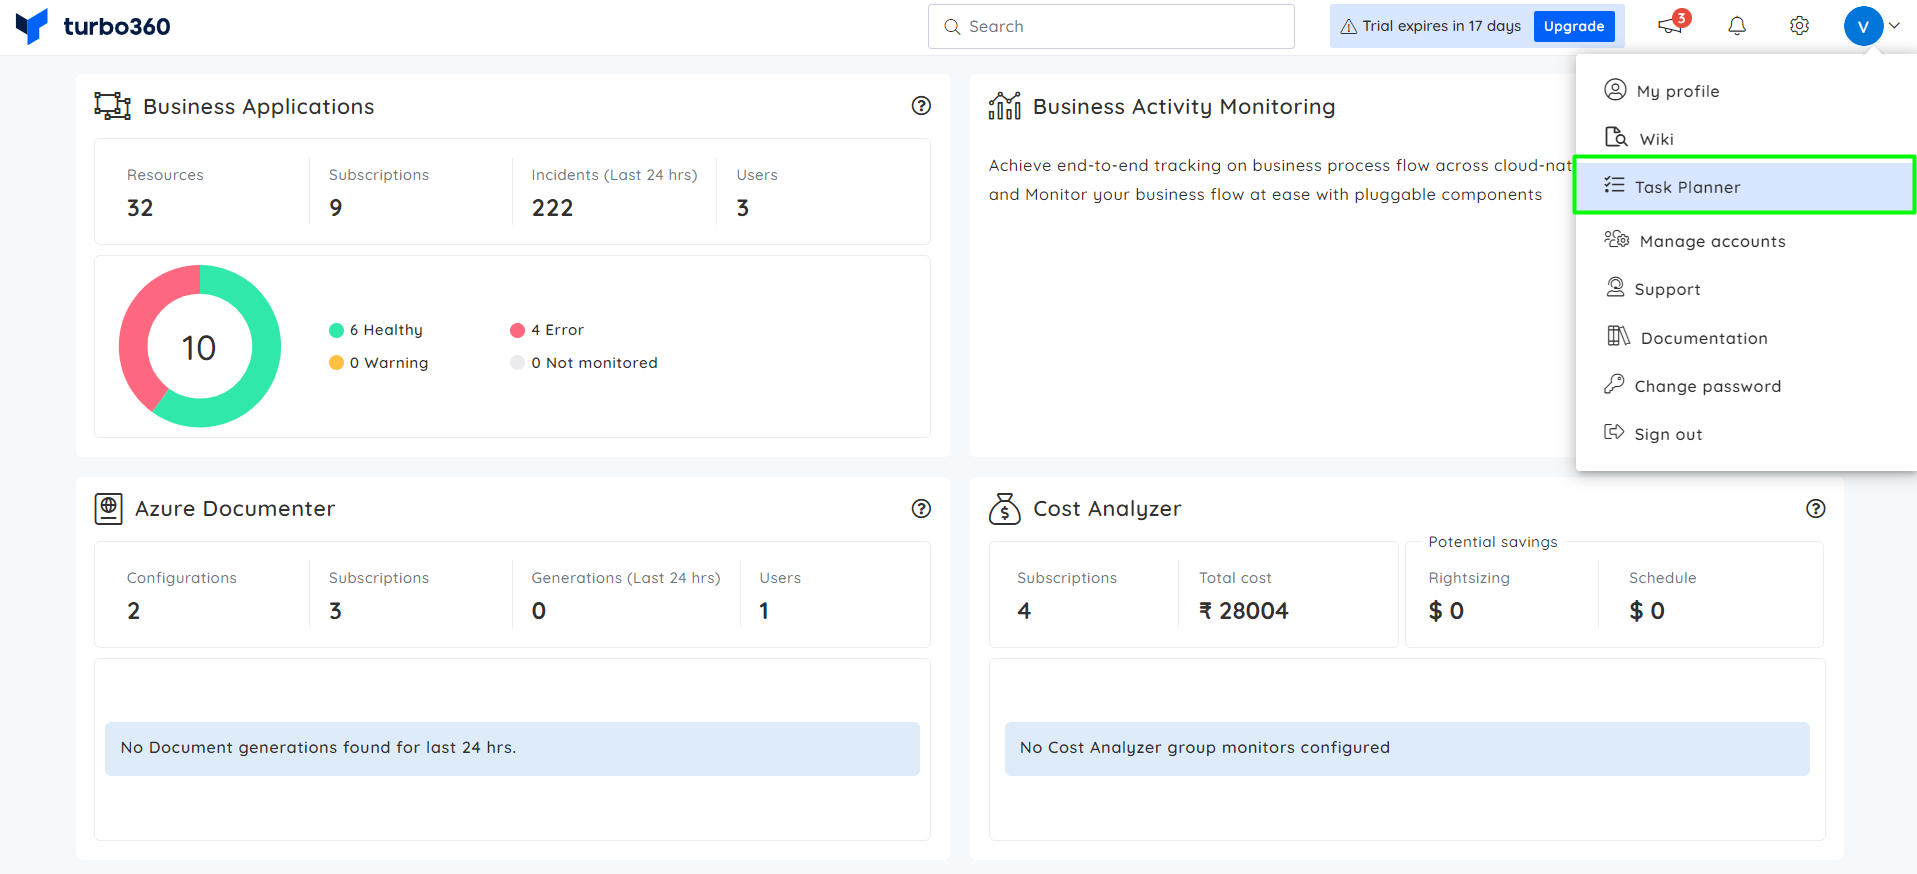Select Task Planner menu entry
Screen dimensions: 1917x874
click(x=1745, y=187)
